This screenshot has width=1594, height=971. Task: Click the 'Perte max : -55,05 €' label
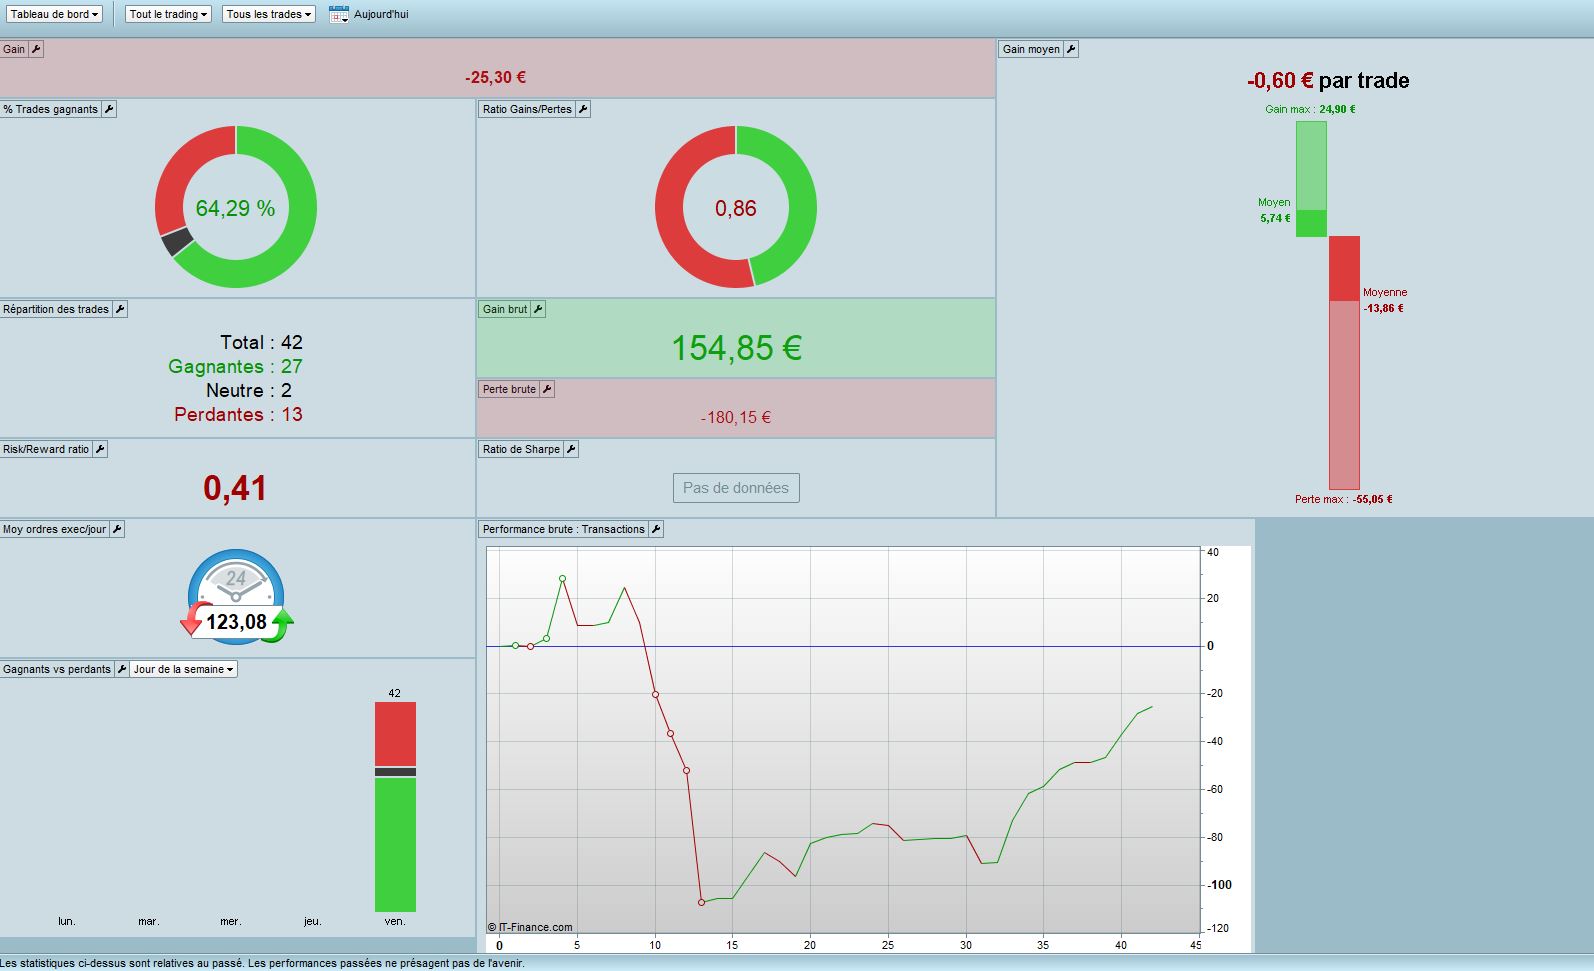tap(1343, 499)
